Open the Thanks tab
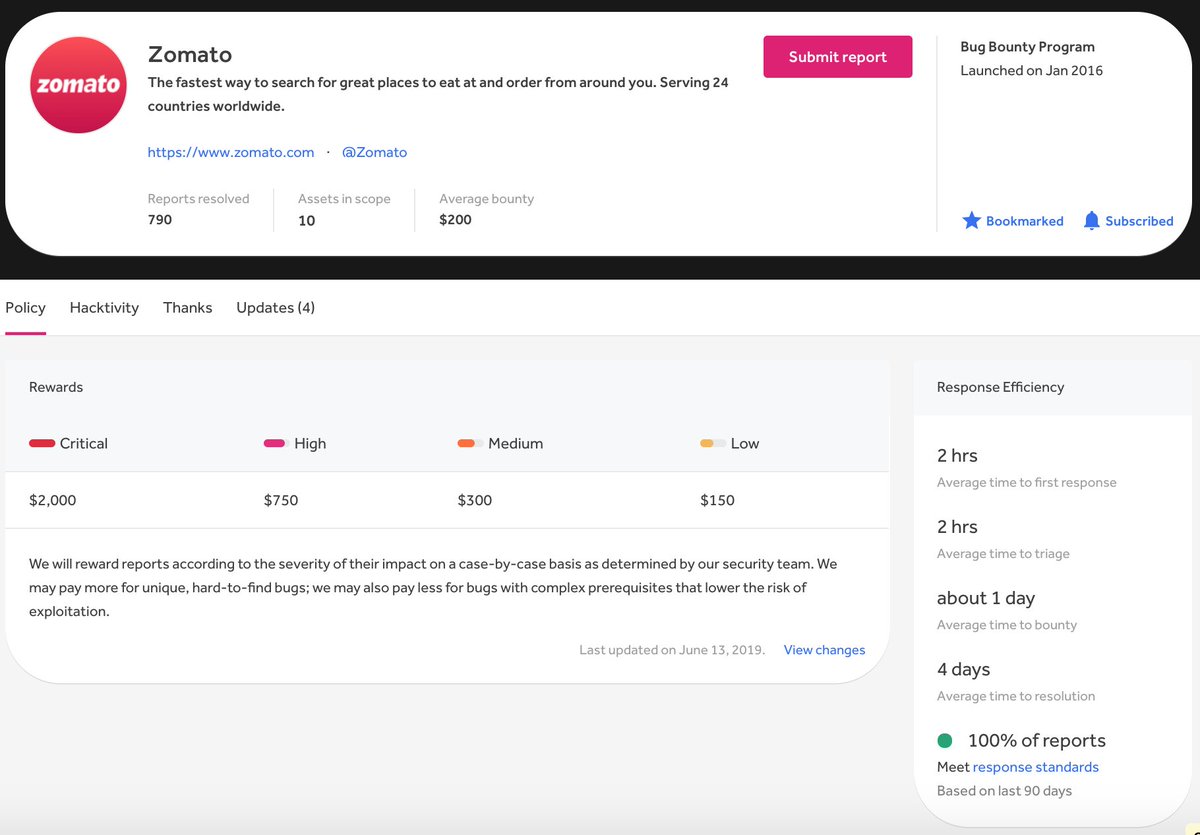Viewport: 1200px width, 835px height. 188,308
